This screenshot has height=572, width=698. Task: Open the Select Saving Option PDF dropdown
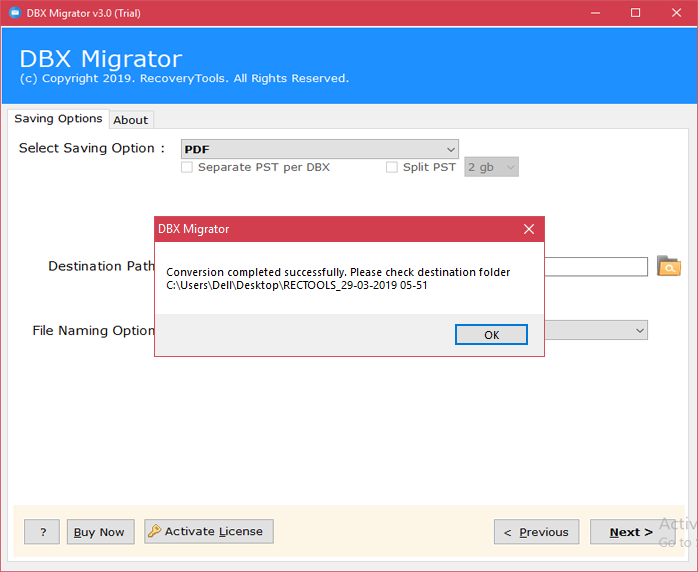point(319,149)
